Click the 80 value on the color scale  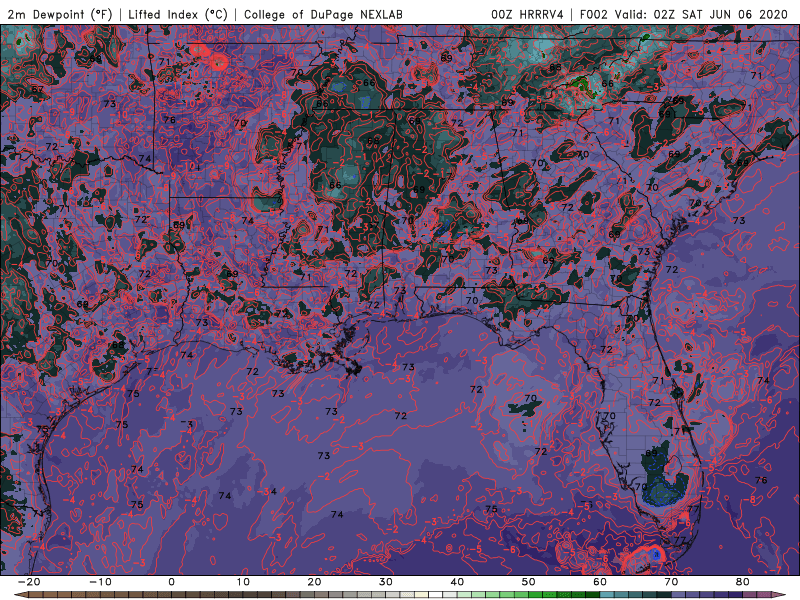coord(743,582)
